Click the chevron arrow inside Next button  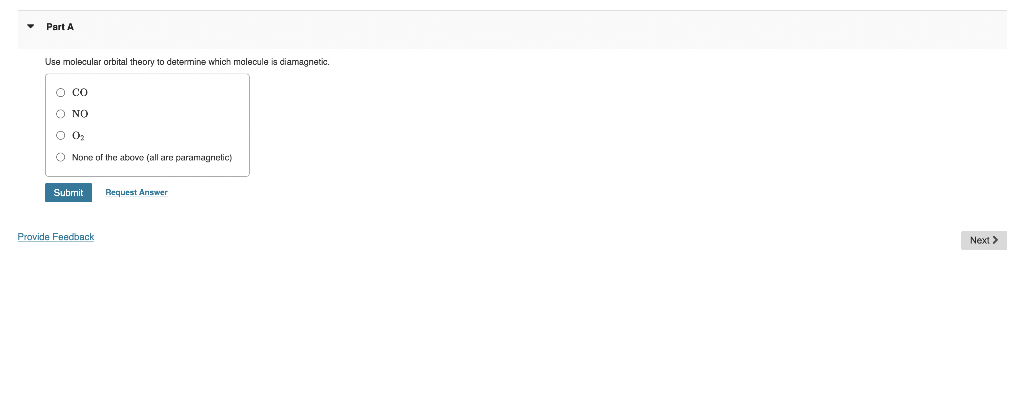pyautogui.click(x=995, y=240)
